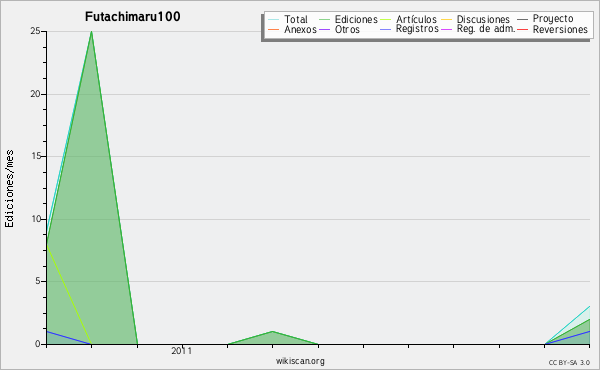
Task: Click the yellow Discusiones legend line swatch
Action: (446, 19)
